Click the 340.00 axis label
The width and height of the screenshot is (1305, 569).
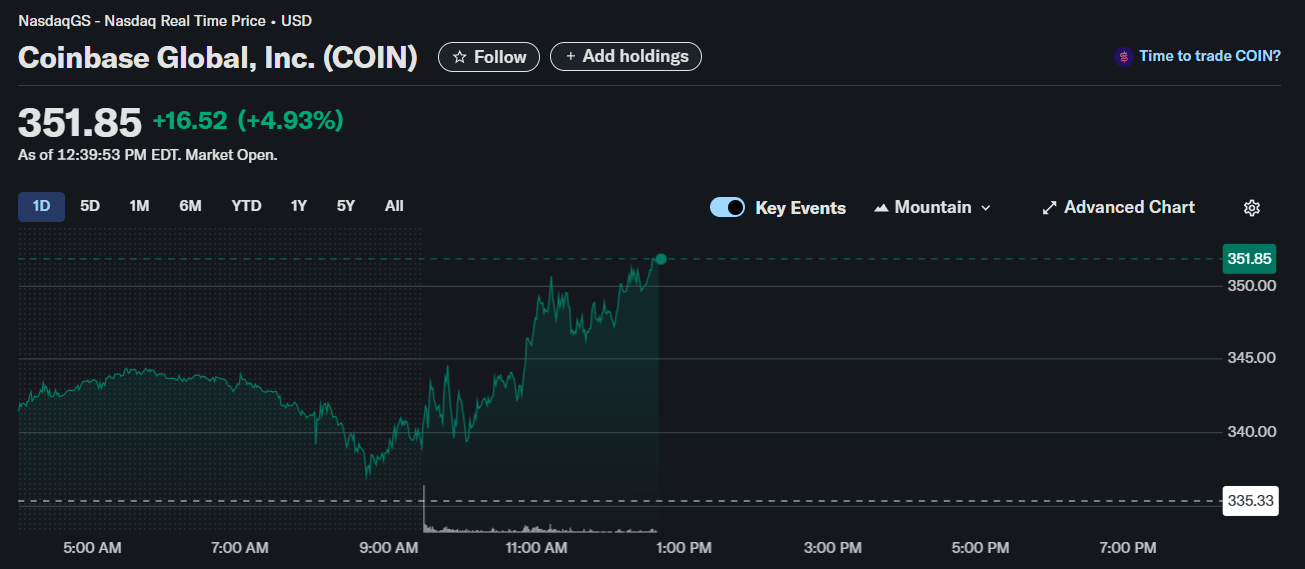point(1252,432)
